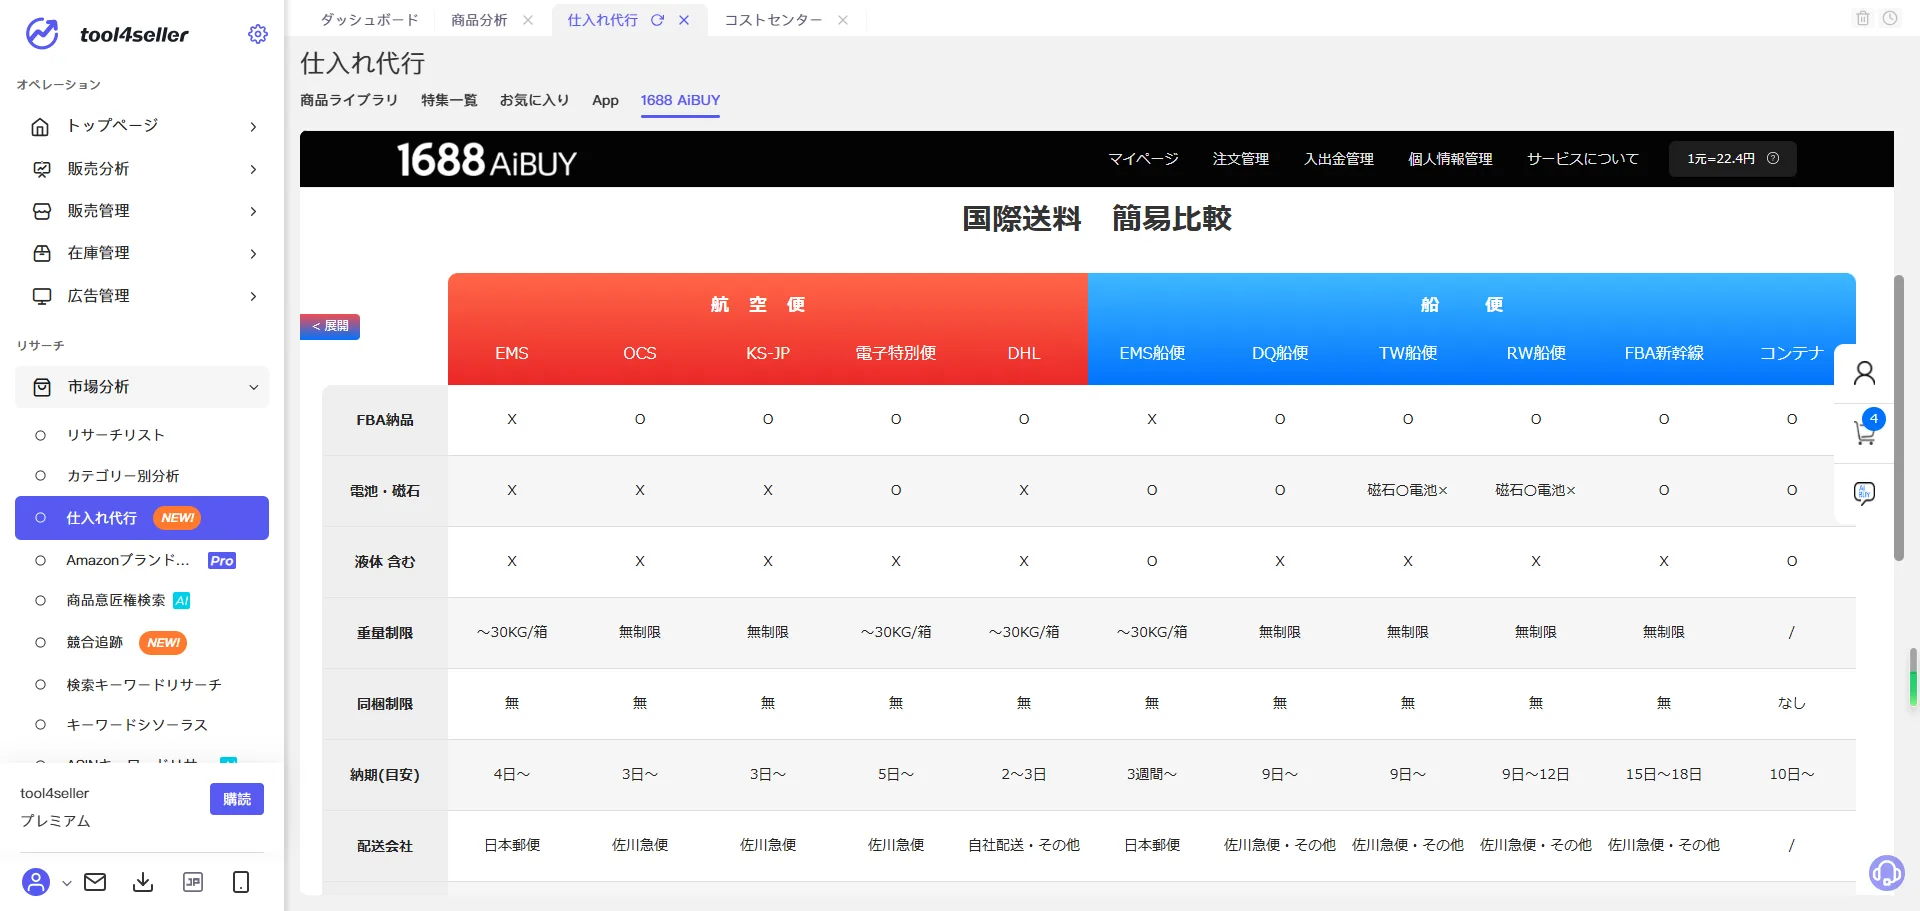
Task: Open サービスについて in header
Action: coord(1583,159)
